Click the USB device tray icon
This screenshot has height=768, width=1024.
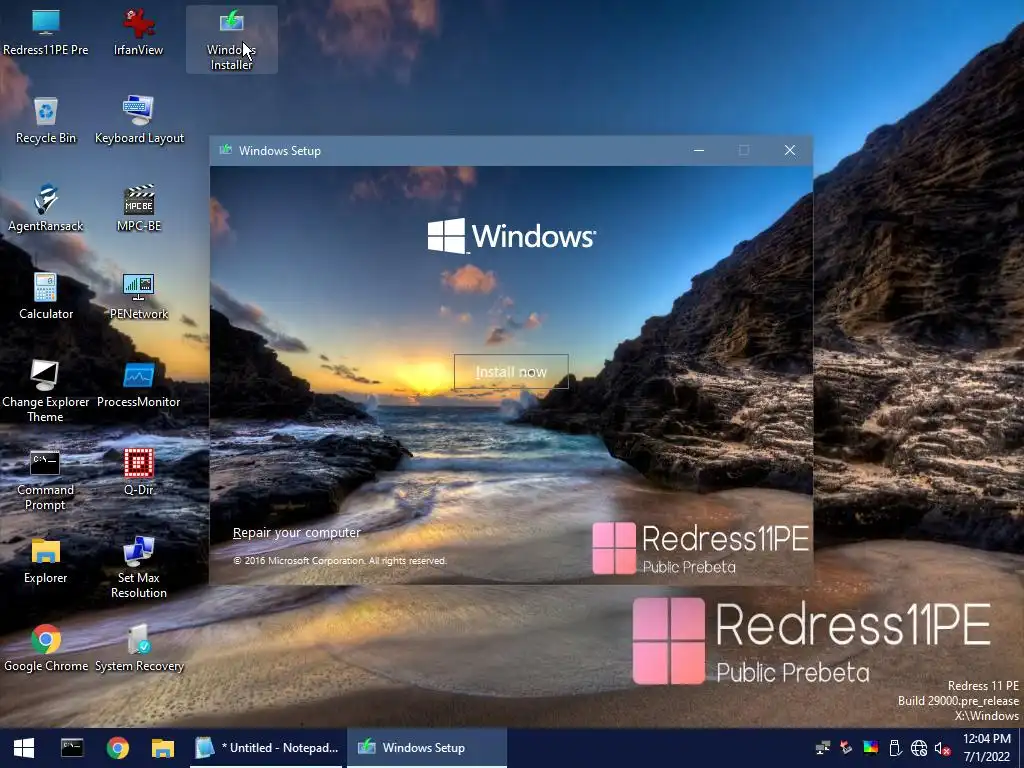[895, 748]
